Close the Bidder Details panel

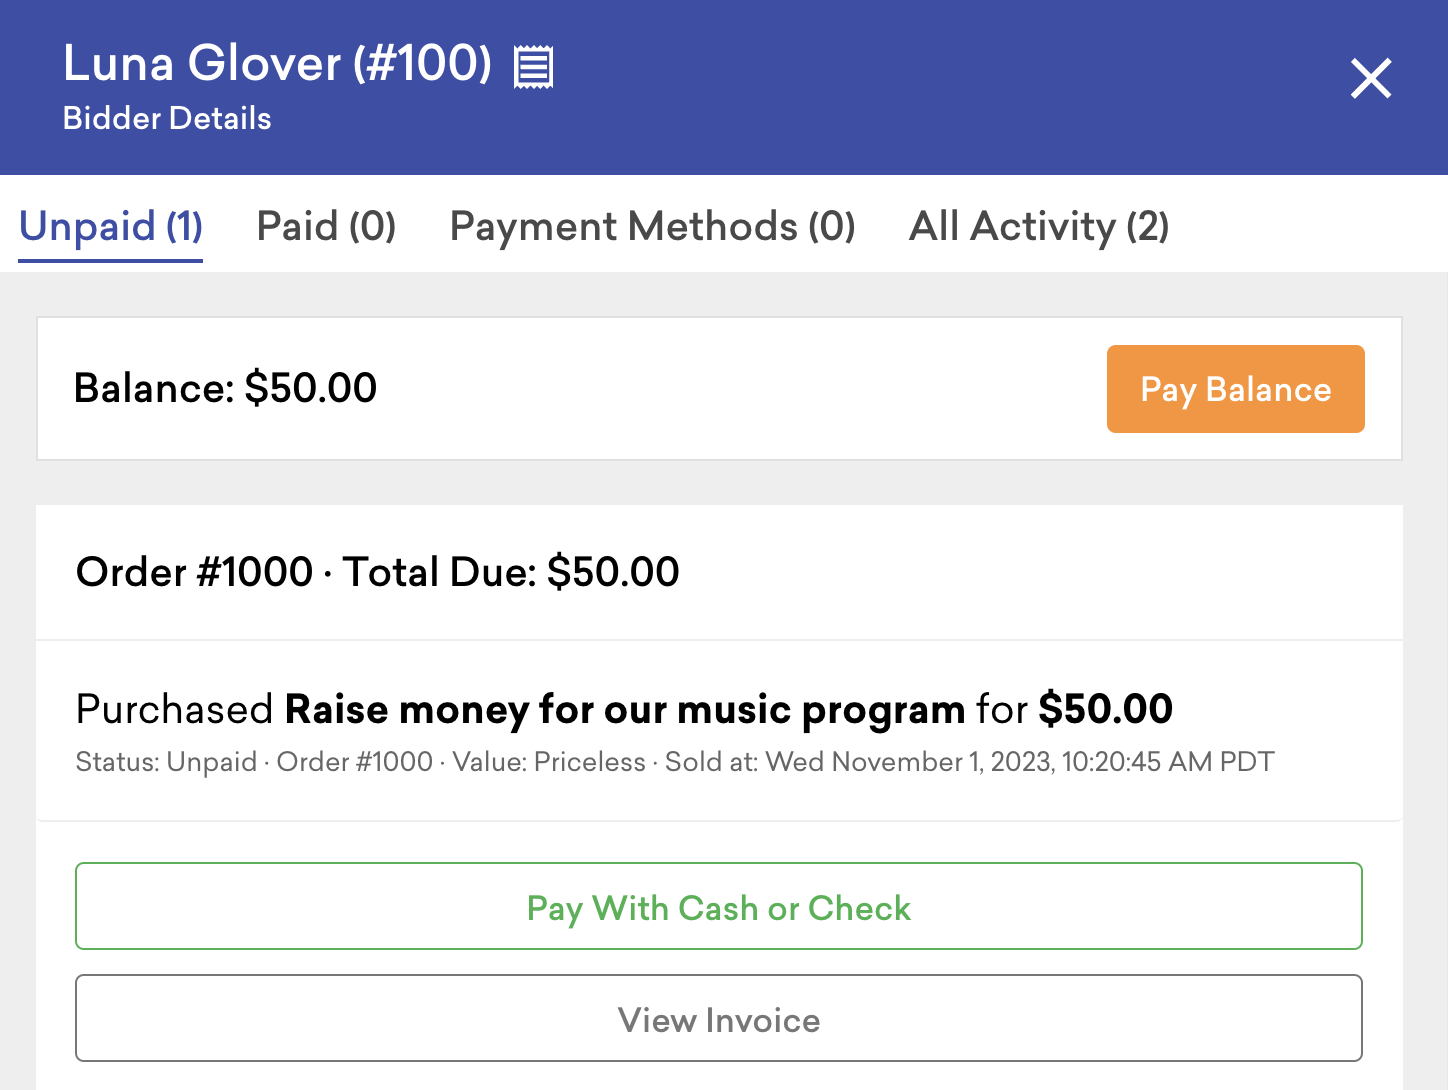click(1371, 78)
